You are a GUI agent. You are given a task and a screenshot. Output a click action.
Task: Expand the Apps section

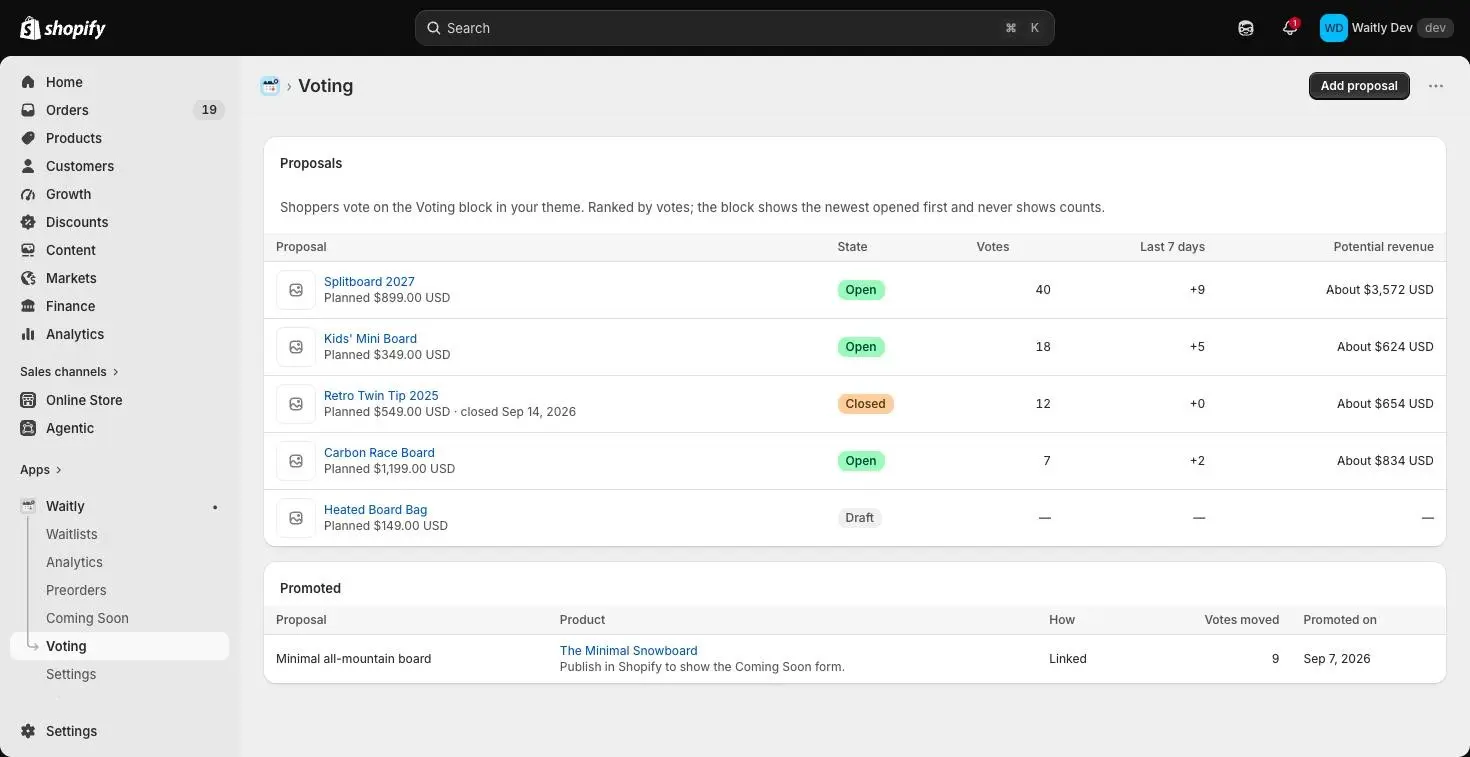click(x=41, y=470)
